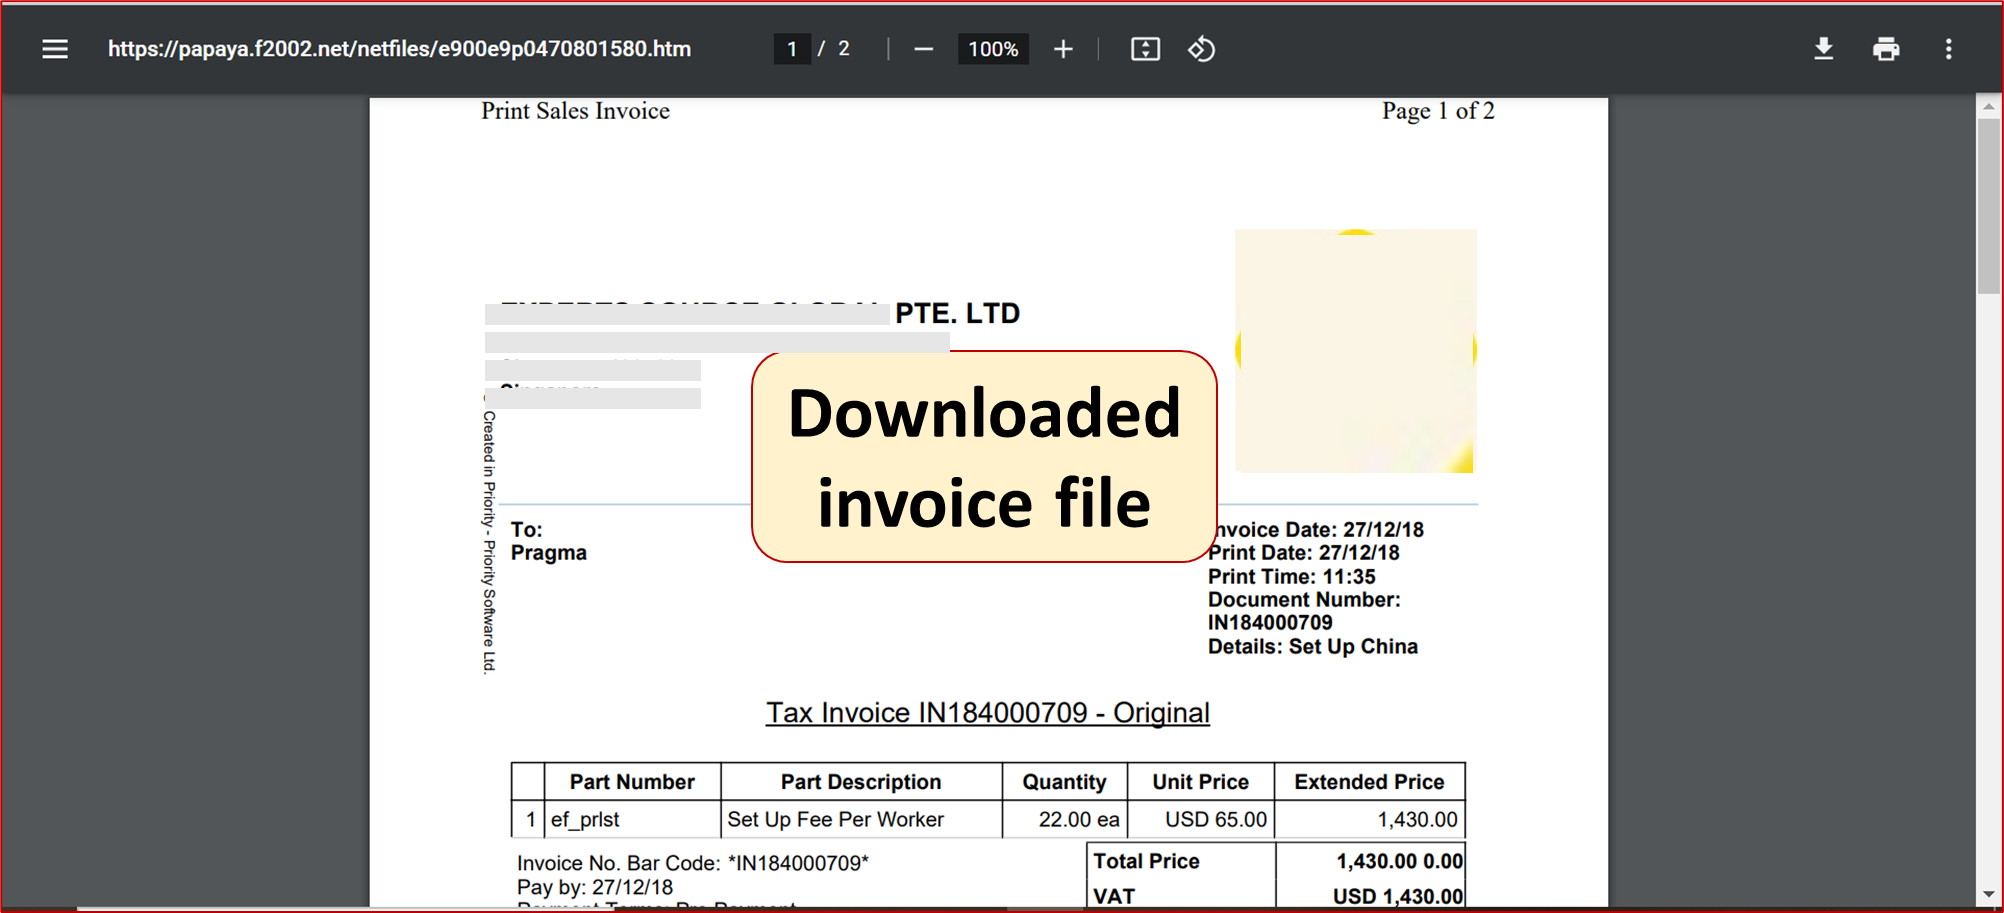
Task: Open the PDF viewer hamburger menu
Action: click(x=54, y=49)
